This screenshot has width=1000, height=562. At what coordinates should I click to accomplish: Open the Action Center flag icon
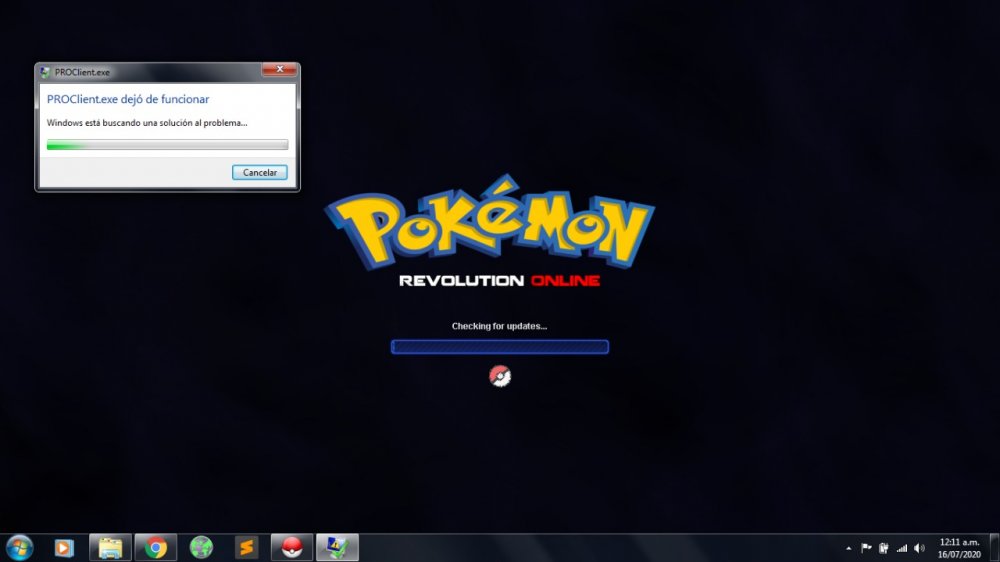[x=866, y=548]
